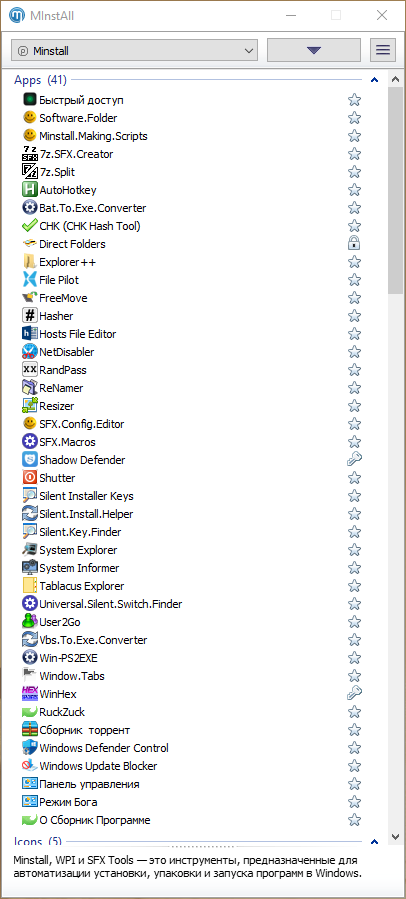406x899 pixels.
Task: Select the WinHex hex editor icon
Action: [x=29, y=694]
